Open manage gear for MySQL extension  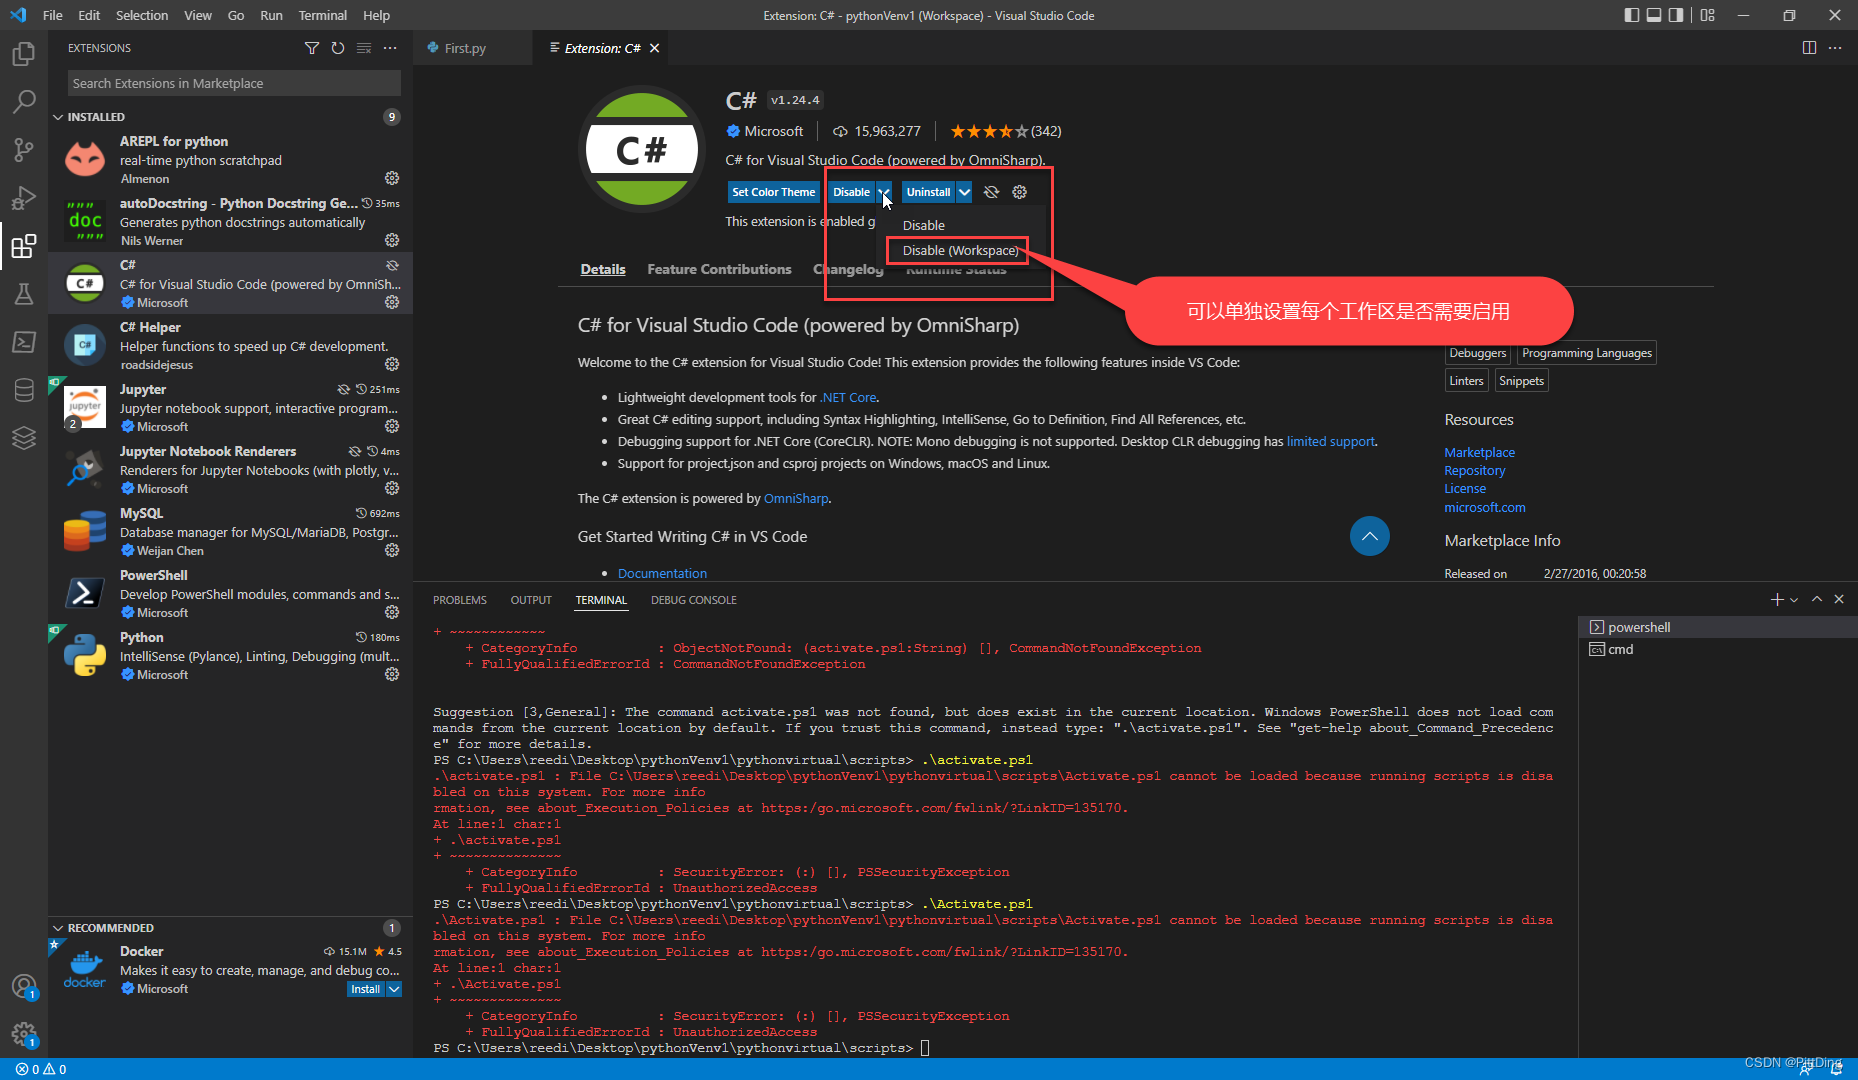[392, 550]
